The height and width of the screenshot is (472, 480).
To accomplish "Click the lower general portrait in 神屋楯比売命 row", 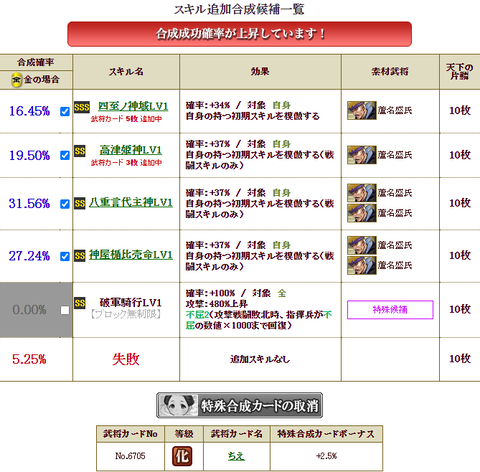I will 362,265.
